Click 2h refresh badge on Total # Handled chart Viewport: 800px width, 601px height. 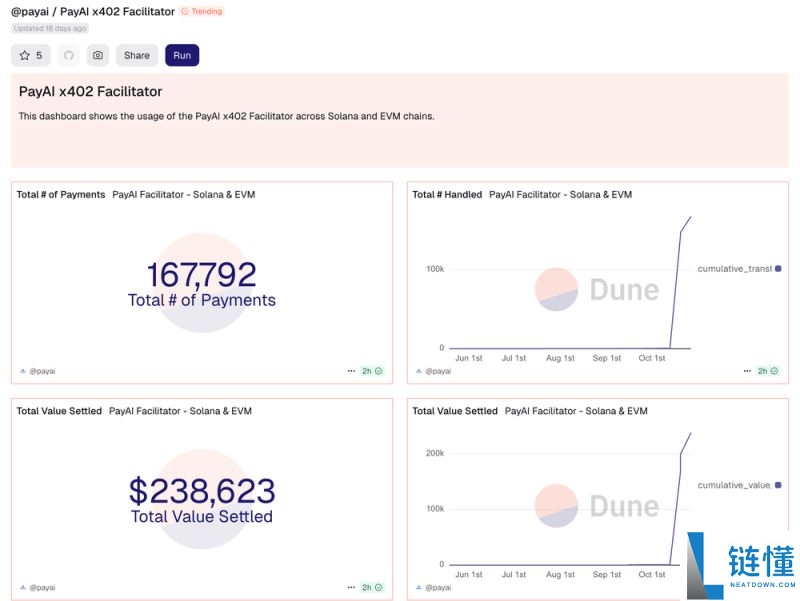768,371
